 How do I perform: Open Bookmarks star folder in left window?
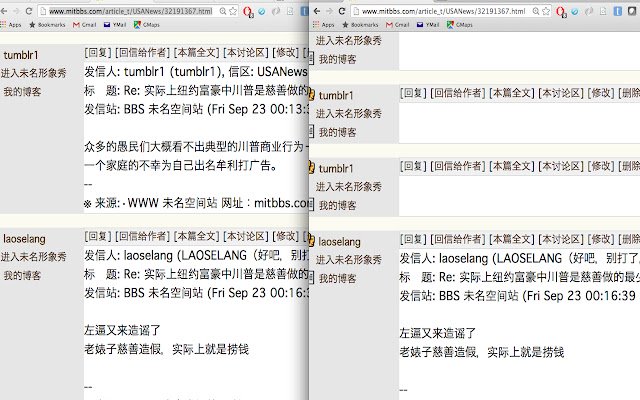coord(47,25)
